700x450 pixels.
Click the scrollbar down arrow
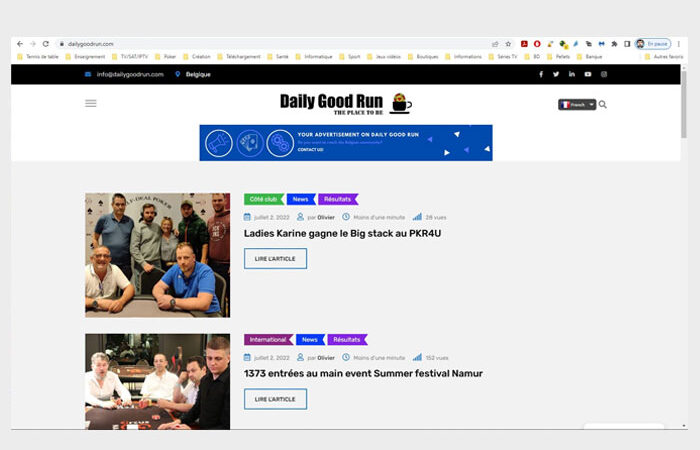[684, 426]
